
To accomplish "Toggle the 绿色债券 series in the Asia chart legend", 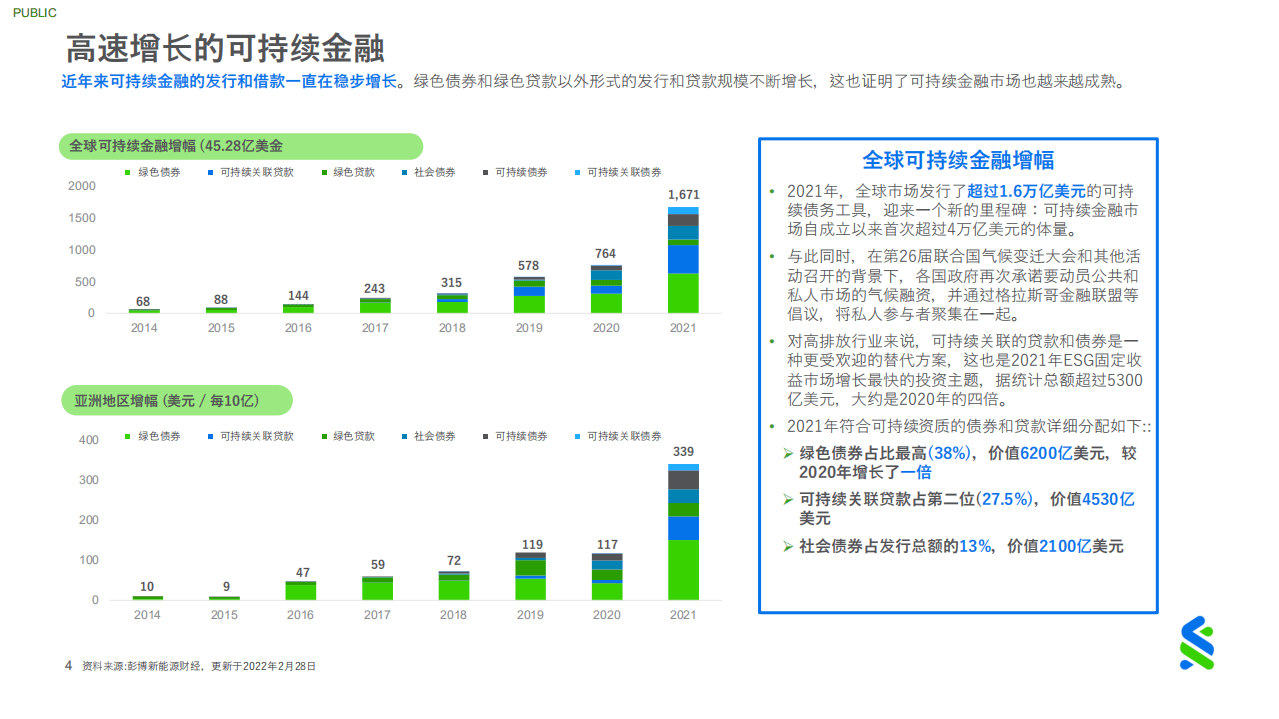I will (127, 437).
